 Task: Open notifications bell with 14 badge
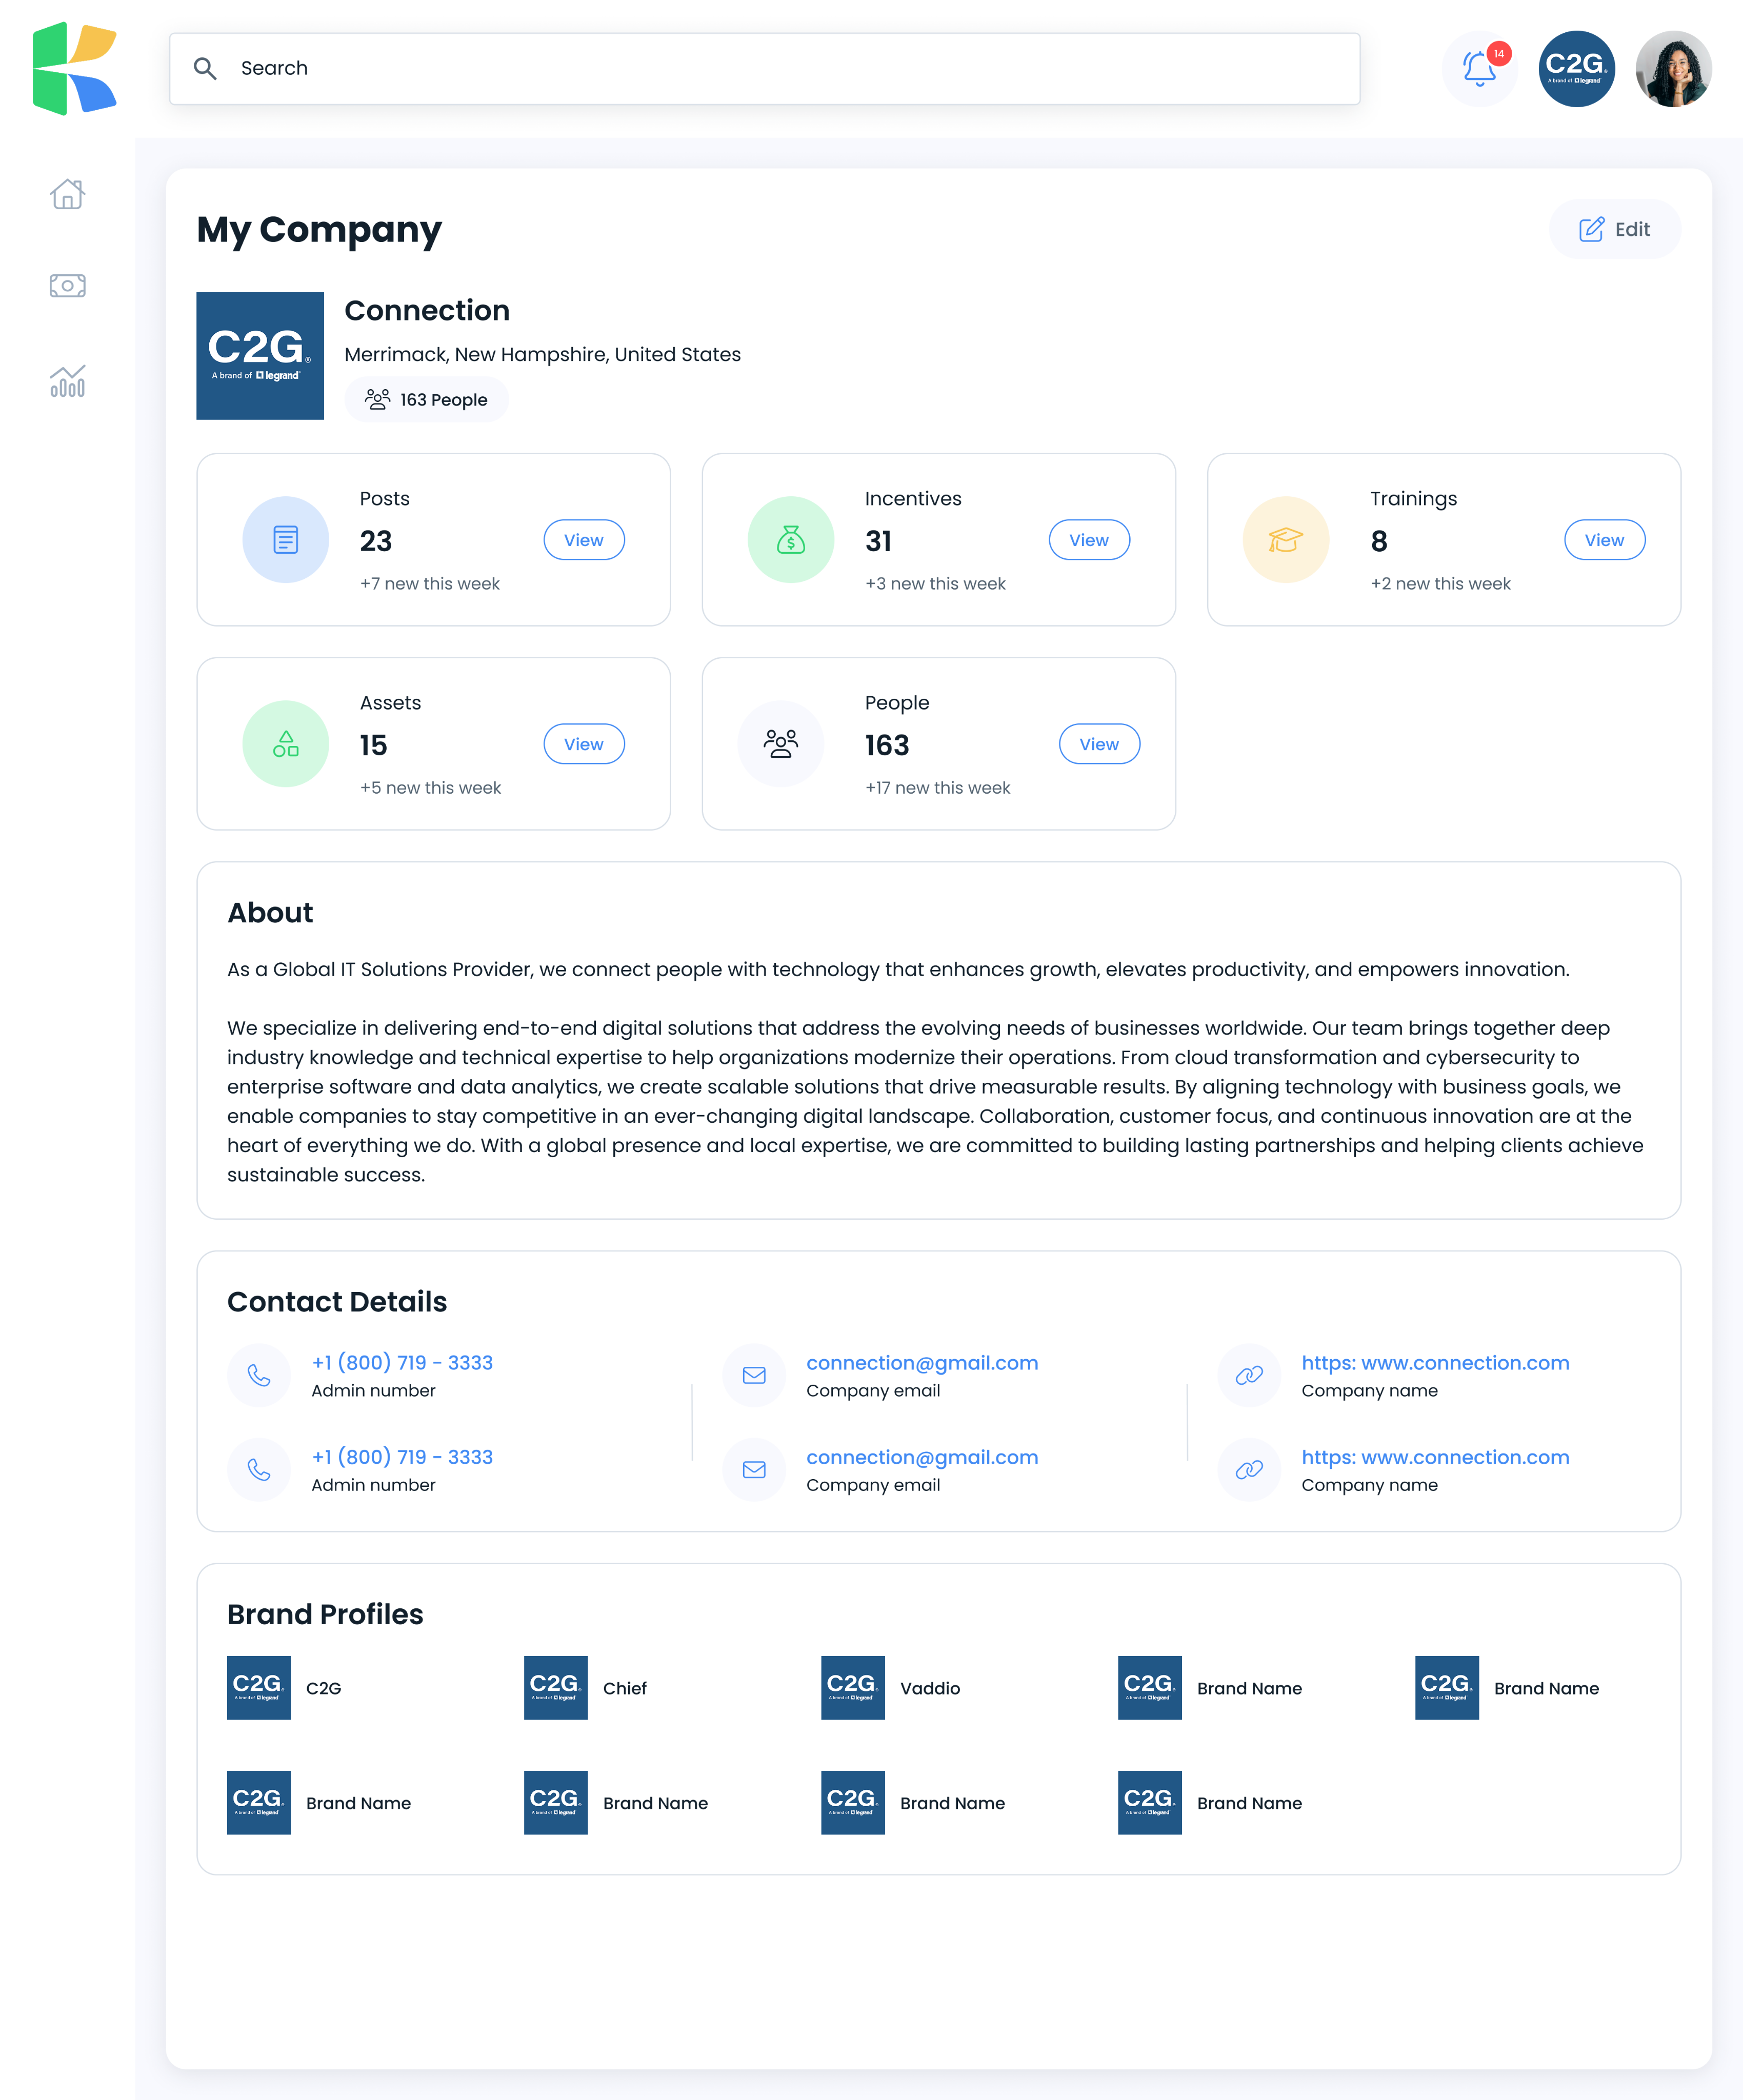tap(1480, 68)
